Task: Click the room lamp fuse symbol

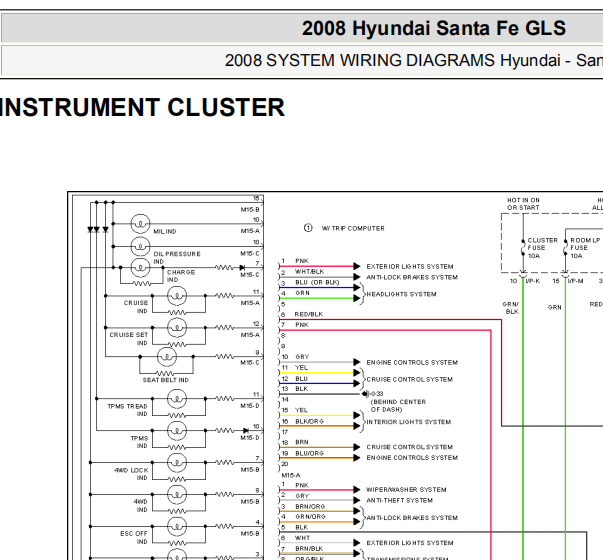Action: pos(565,248)
